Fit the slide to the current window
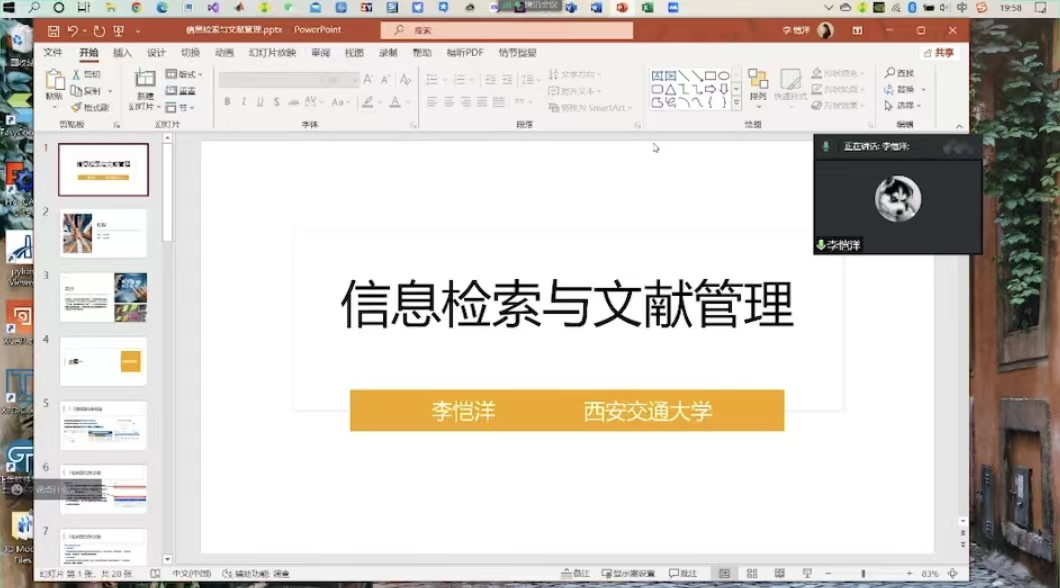1060x588 pixels. [x=953, y=574]
